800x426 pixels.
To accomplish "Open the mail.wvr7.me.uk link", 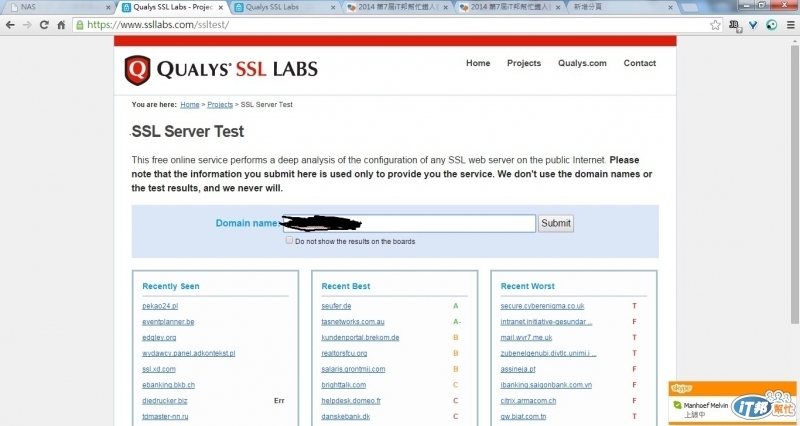I will pyautogui.click(x=527, y=338).
